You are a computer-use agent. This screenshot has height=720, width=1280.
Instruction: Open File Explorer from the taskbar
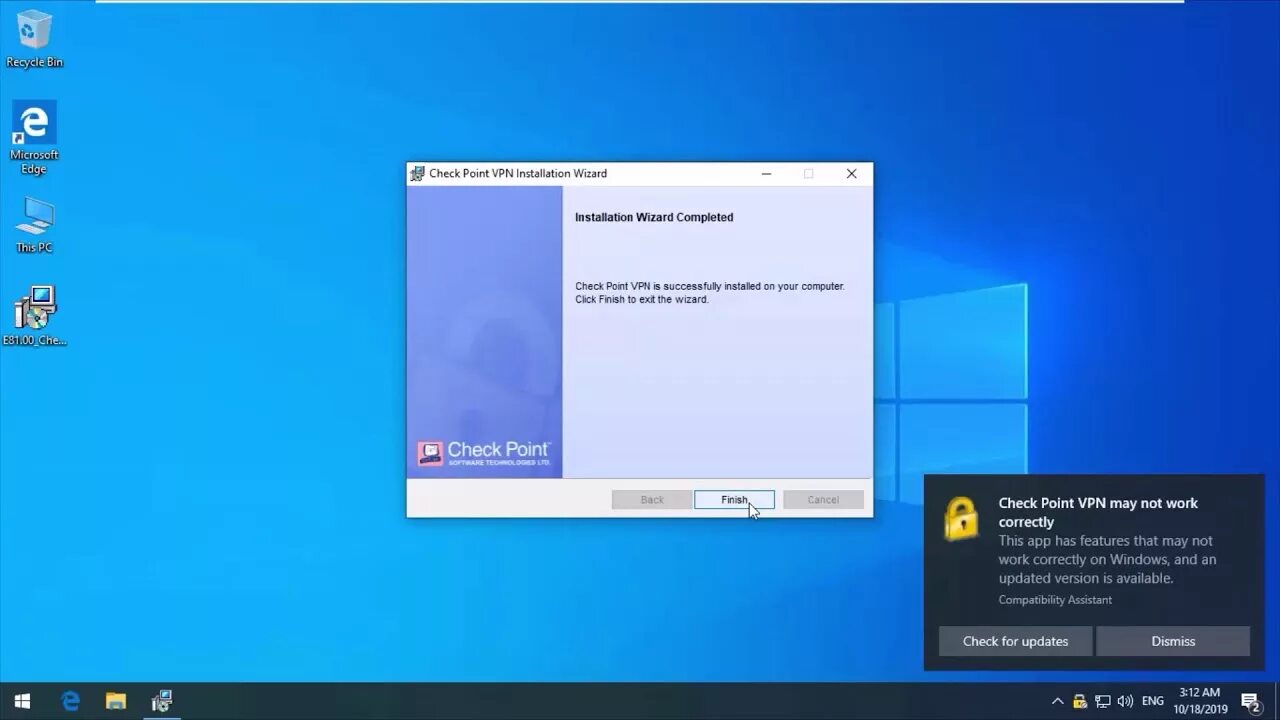(x=116, y=701)
